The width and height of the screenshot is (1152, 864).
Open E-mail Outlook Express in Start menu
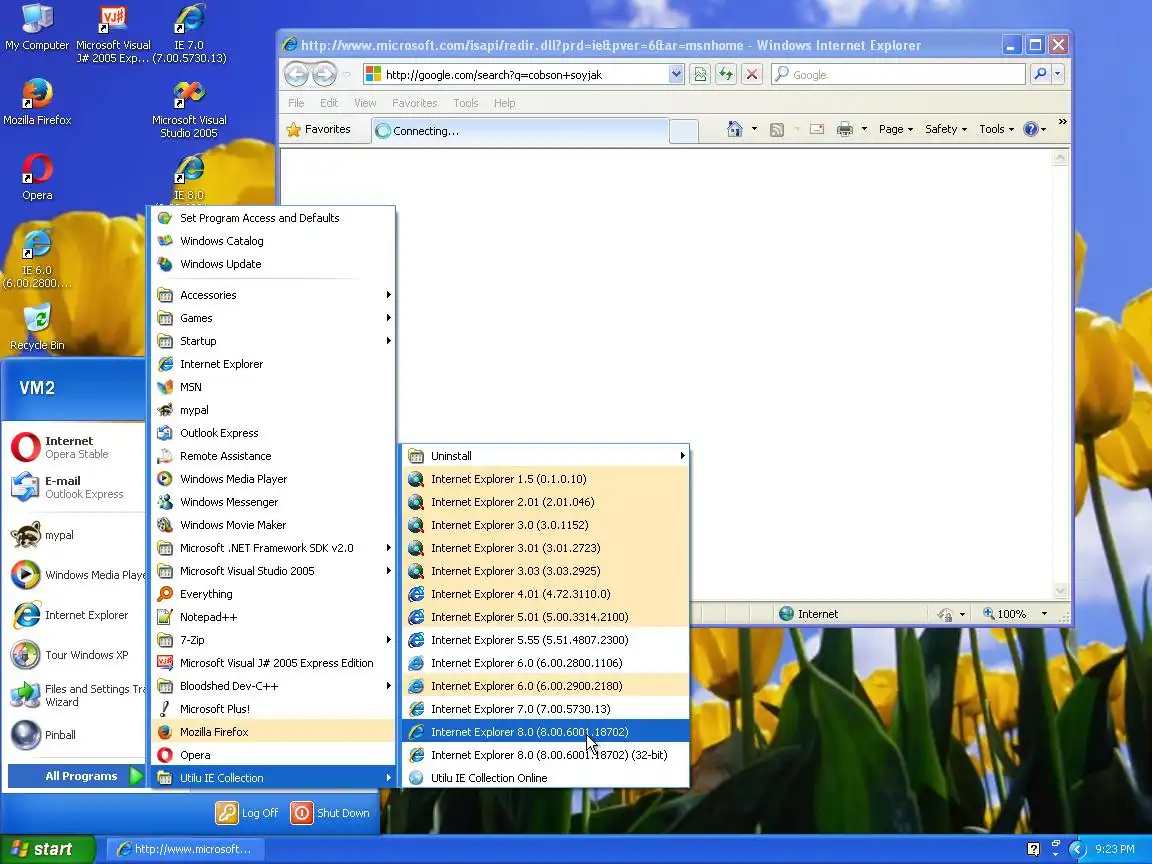73,487
